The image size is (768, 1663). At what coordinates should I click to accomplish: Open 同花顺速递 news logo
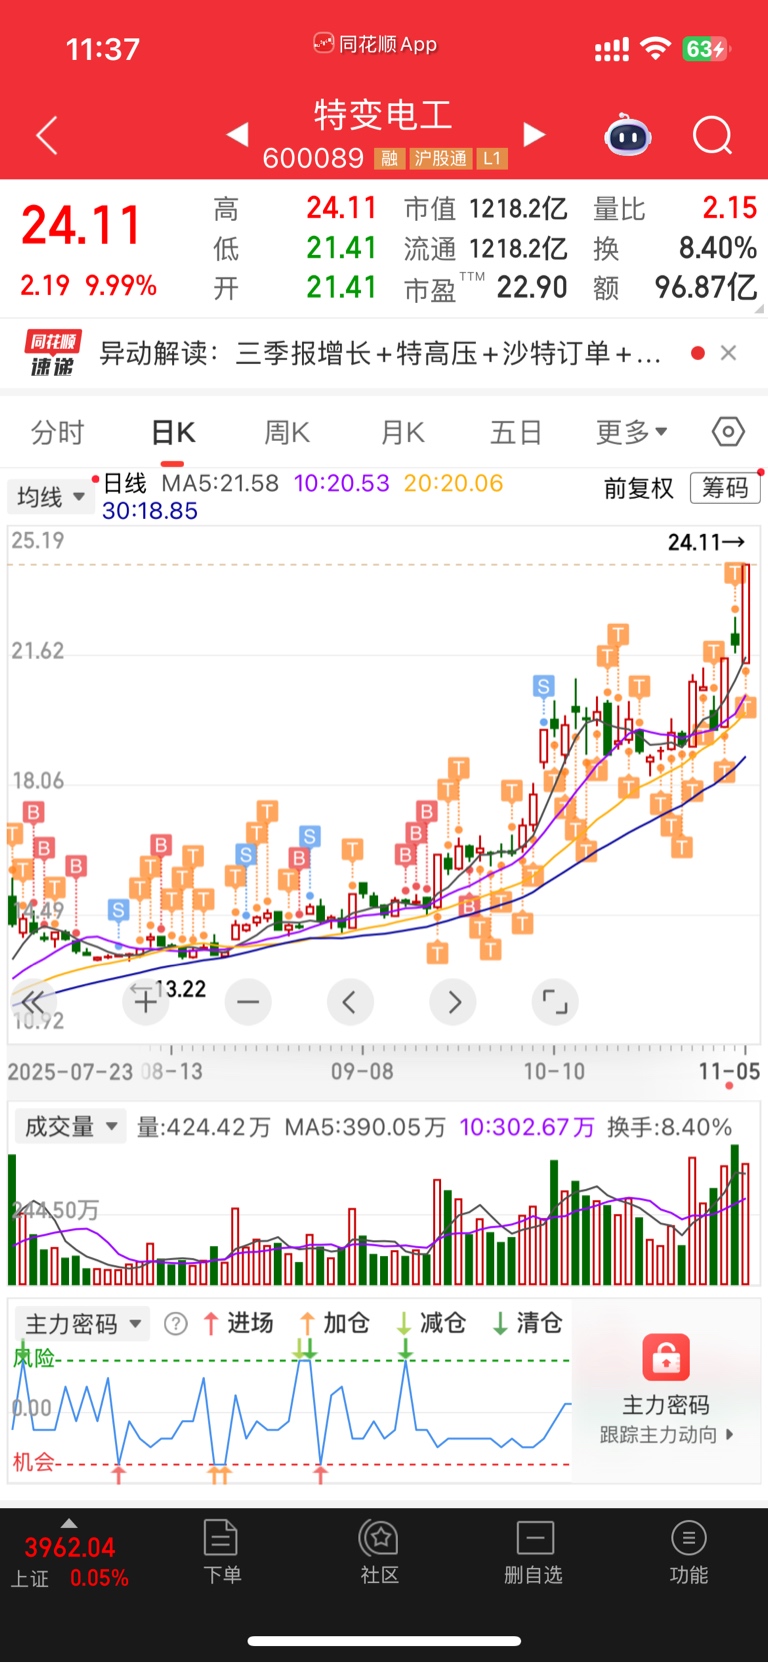[52, 354]
